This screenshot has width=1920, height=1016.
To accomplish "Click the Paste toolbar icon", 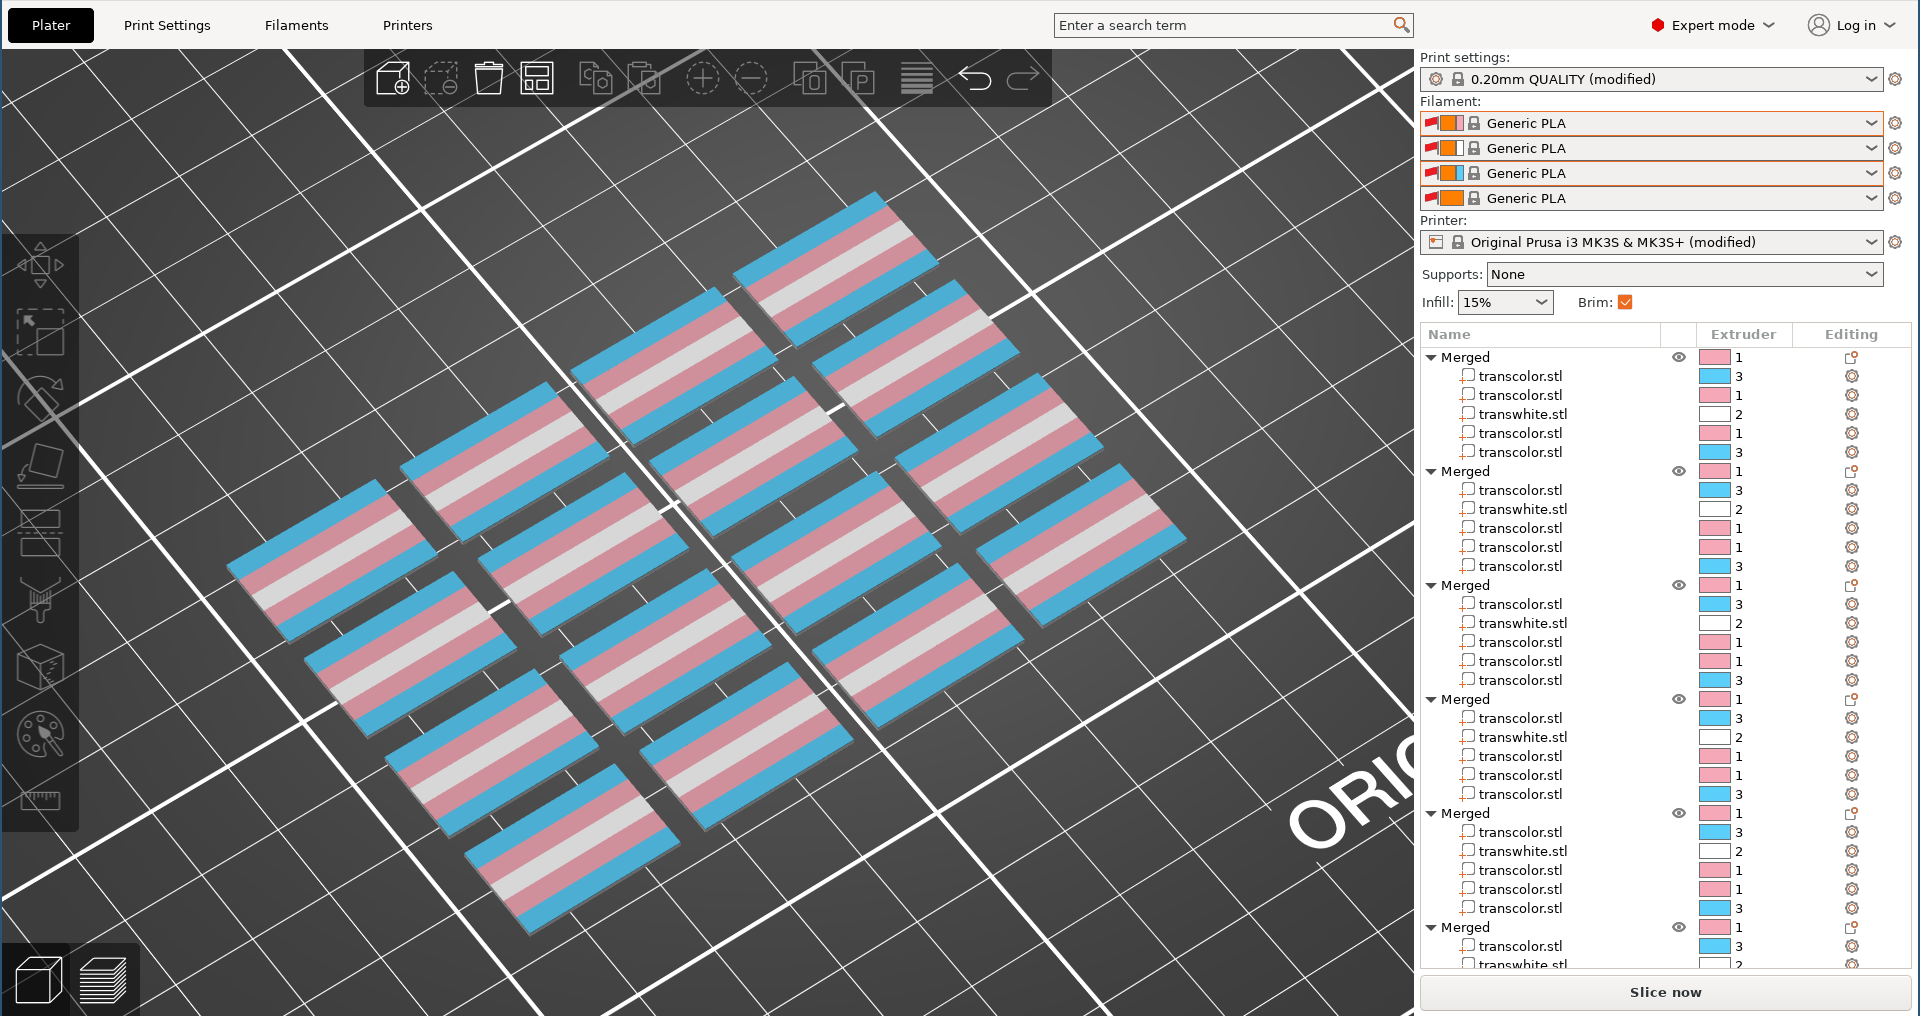I will point(644,78).
